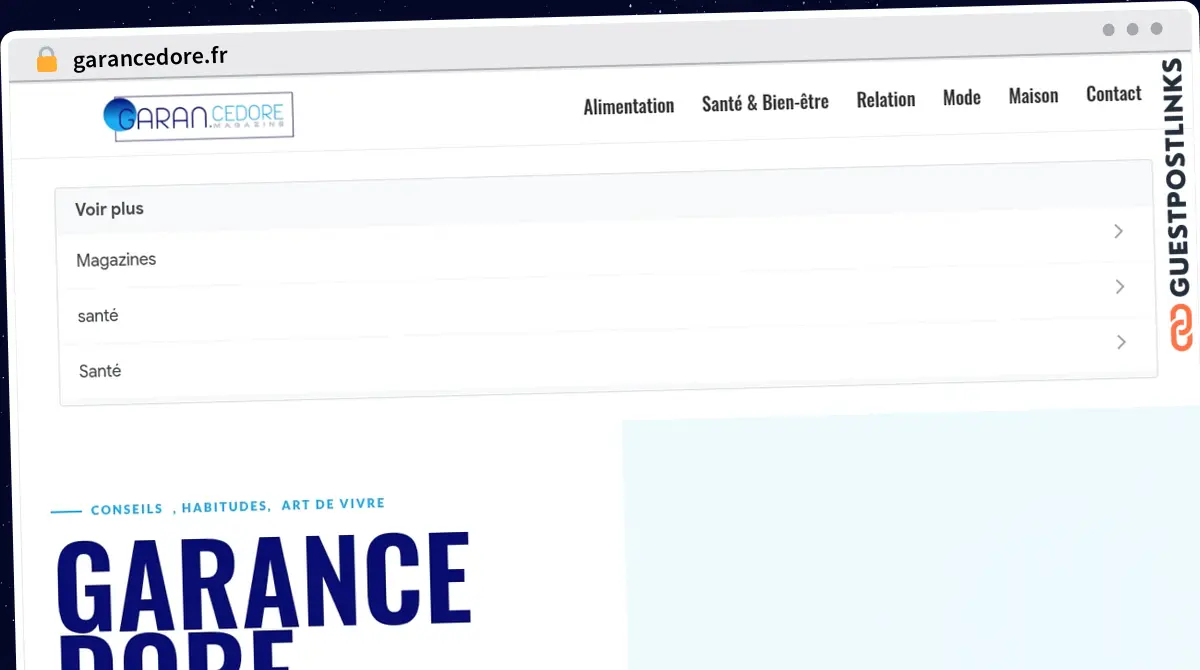Click the HABITUDES tag label

[225, 506]
